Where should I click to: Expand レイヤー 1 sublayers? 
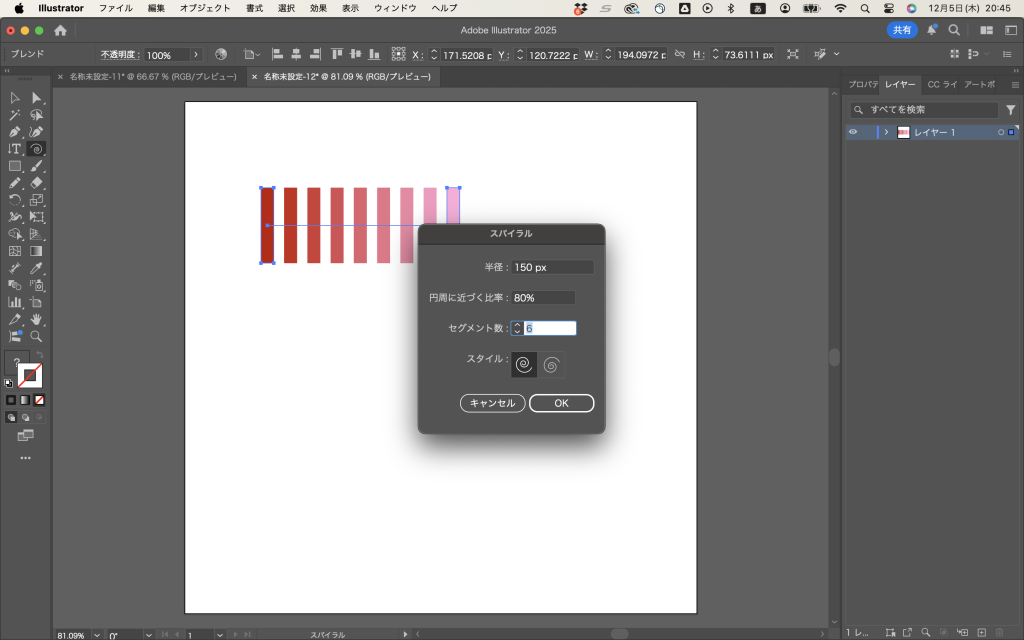(886, 132)
